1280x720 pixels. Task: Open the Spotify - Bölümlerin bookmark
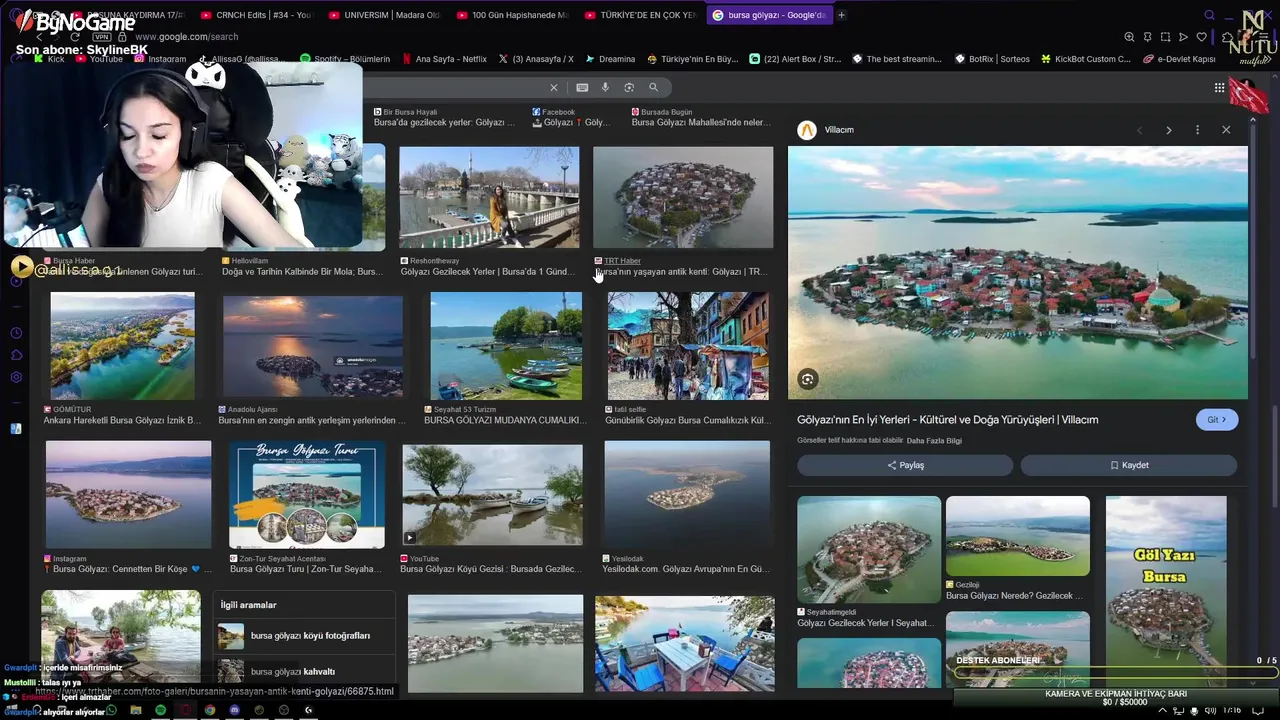pos(345,59)
